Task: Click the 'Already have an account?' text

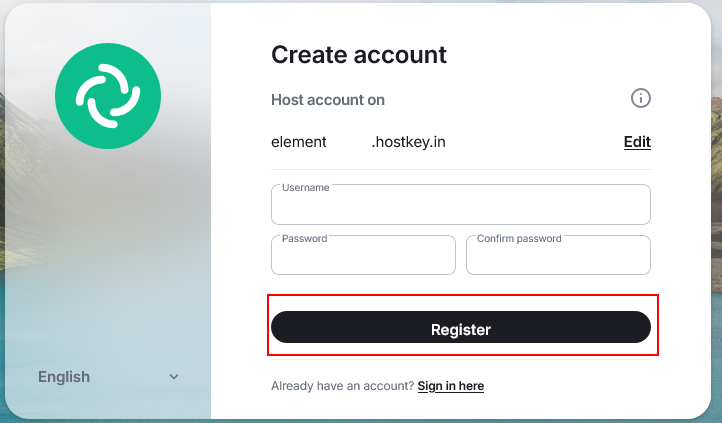Action: pos(342,386)
